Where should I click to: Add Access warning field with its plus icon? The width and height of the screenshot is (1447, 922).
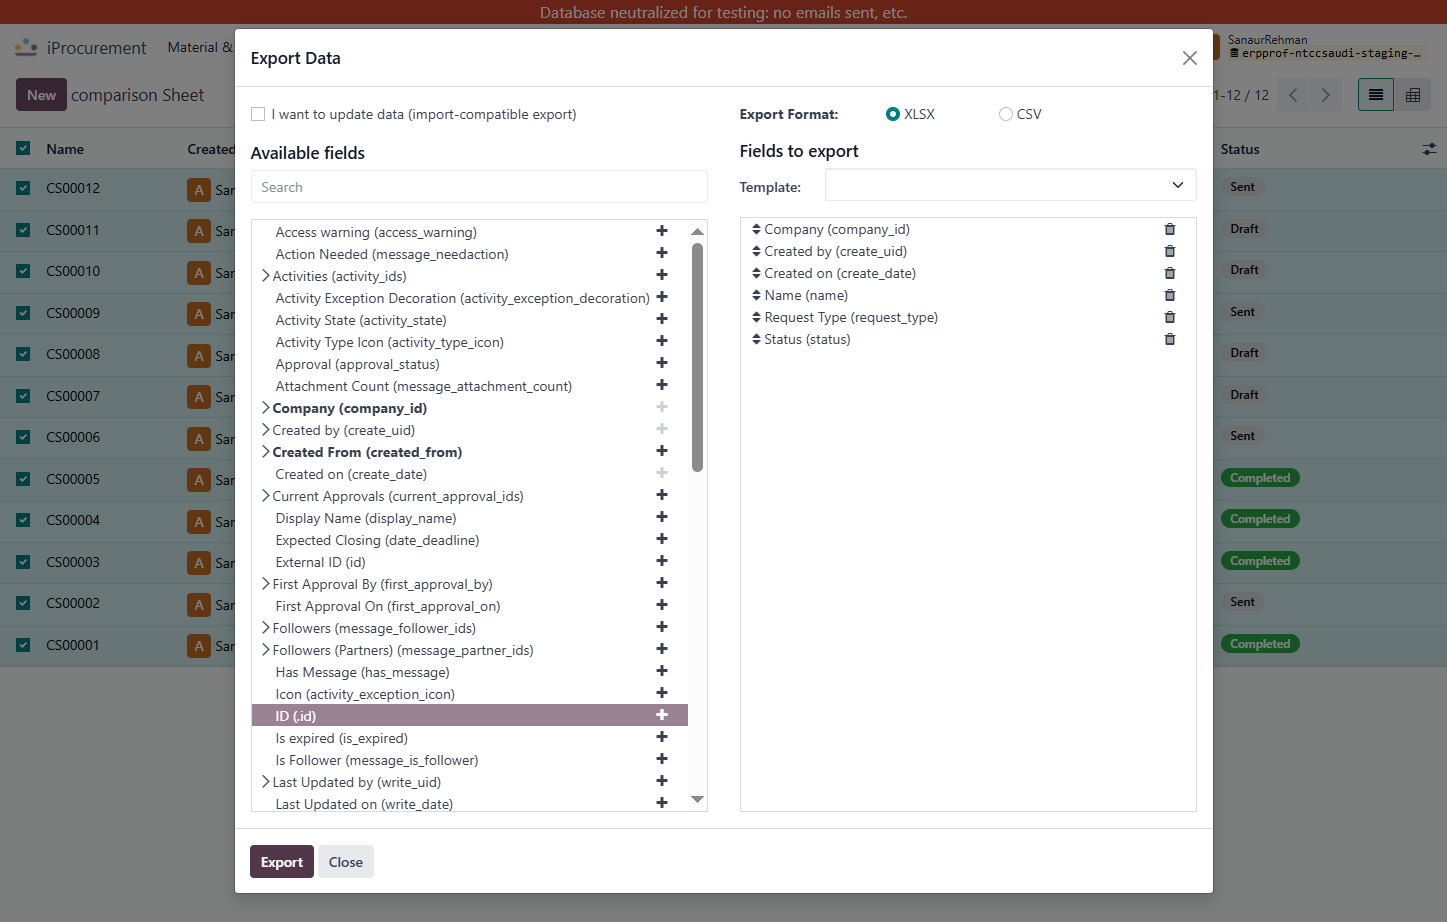661,231
